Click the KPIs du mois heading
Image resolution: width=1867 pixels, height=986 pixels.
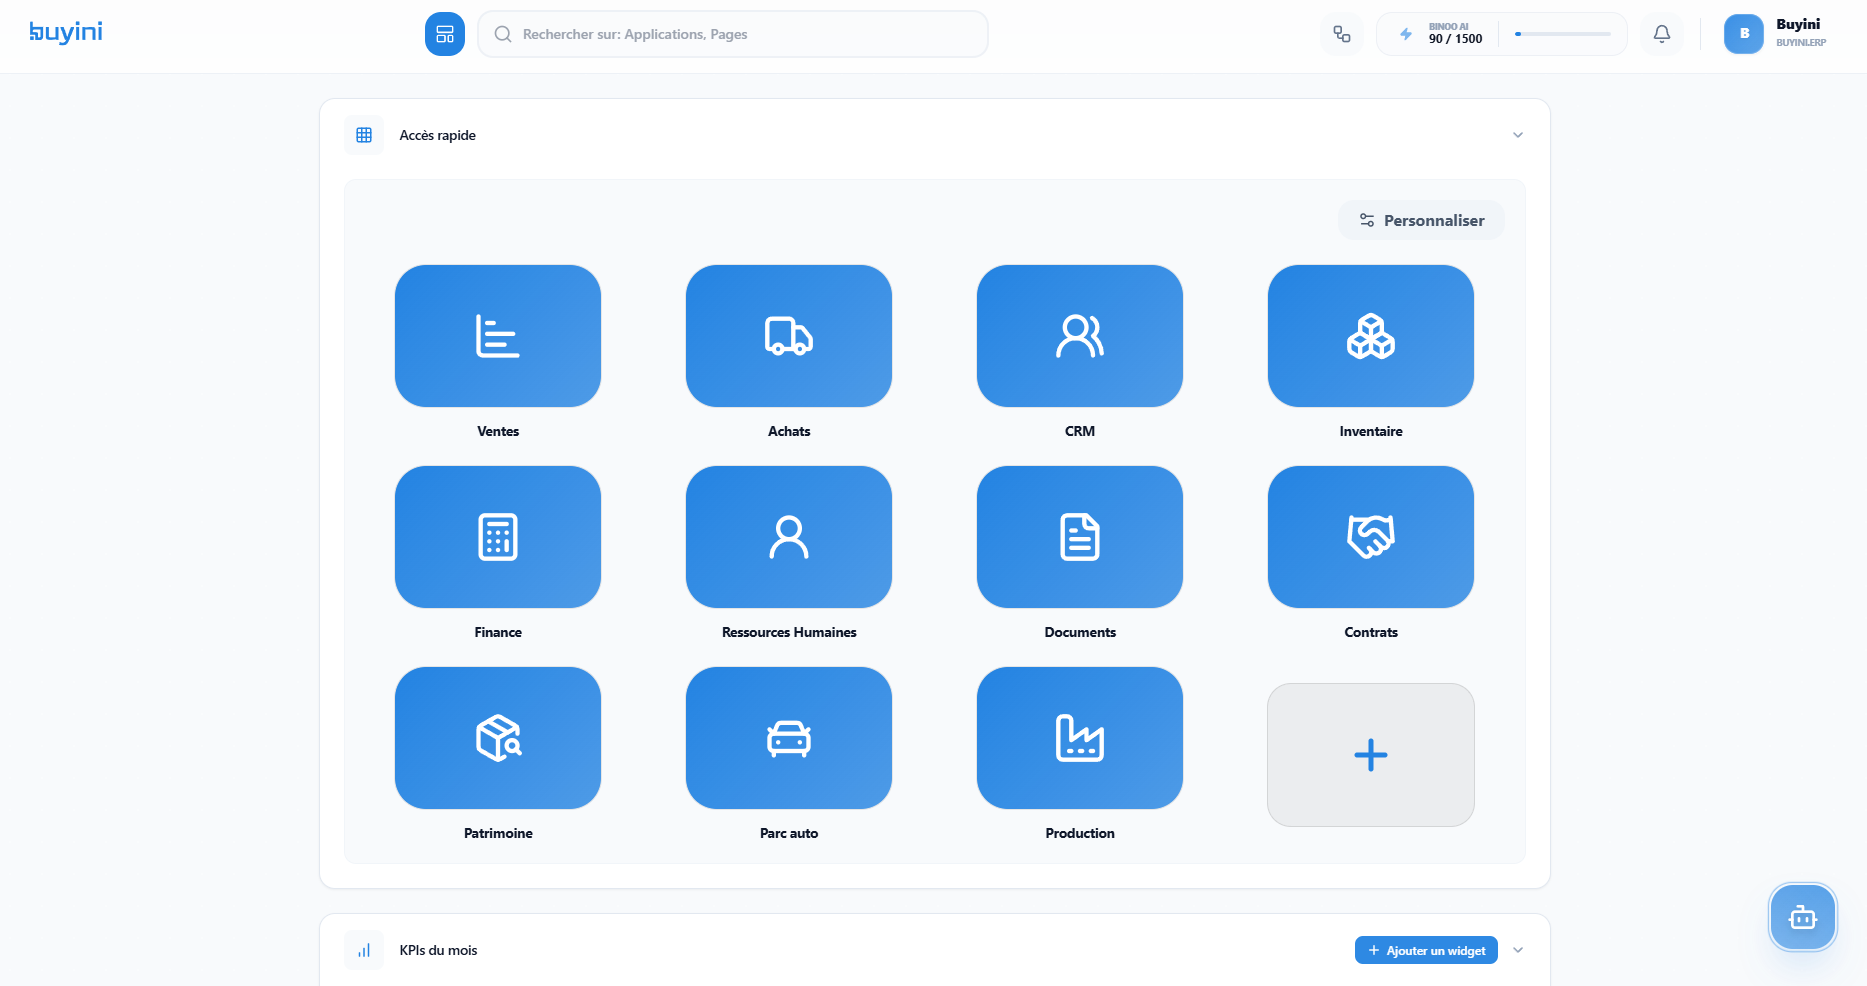438,950
